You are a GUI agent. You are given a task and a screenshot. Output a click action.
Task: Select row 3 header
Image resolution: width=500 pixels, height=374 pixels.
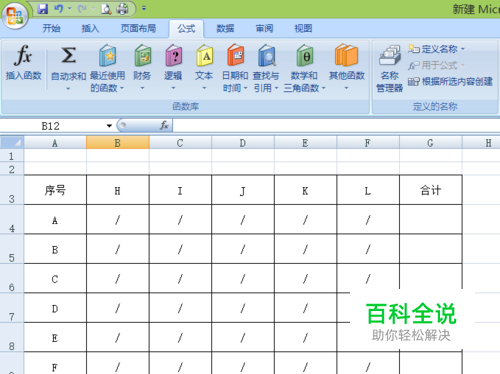click(12, 190)
